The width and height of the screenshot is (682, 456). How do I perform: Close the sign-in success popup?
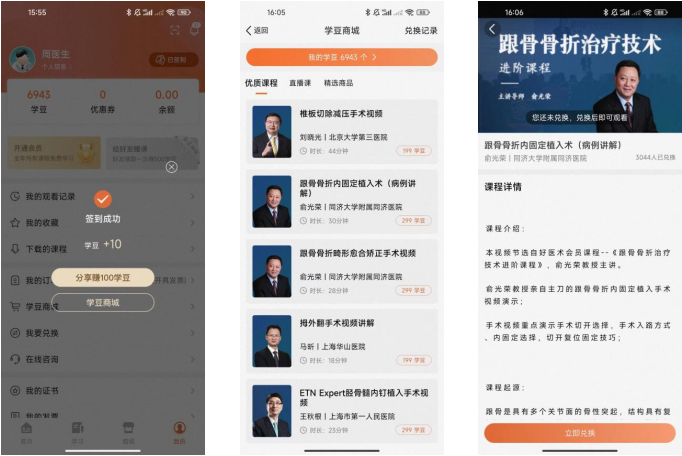point(172,167)
